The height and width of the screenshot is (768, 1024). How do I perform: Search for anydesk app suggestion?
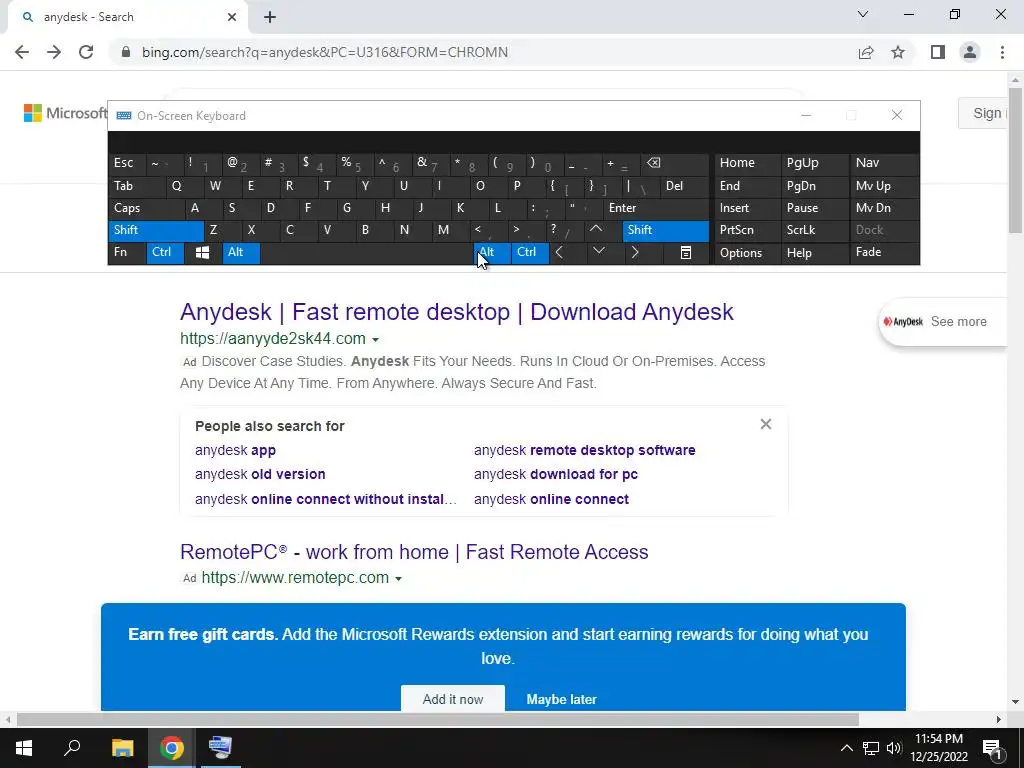[x=235, y=450]
